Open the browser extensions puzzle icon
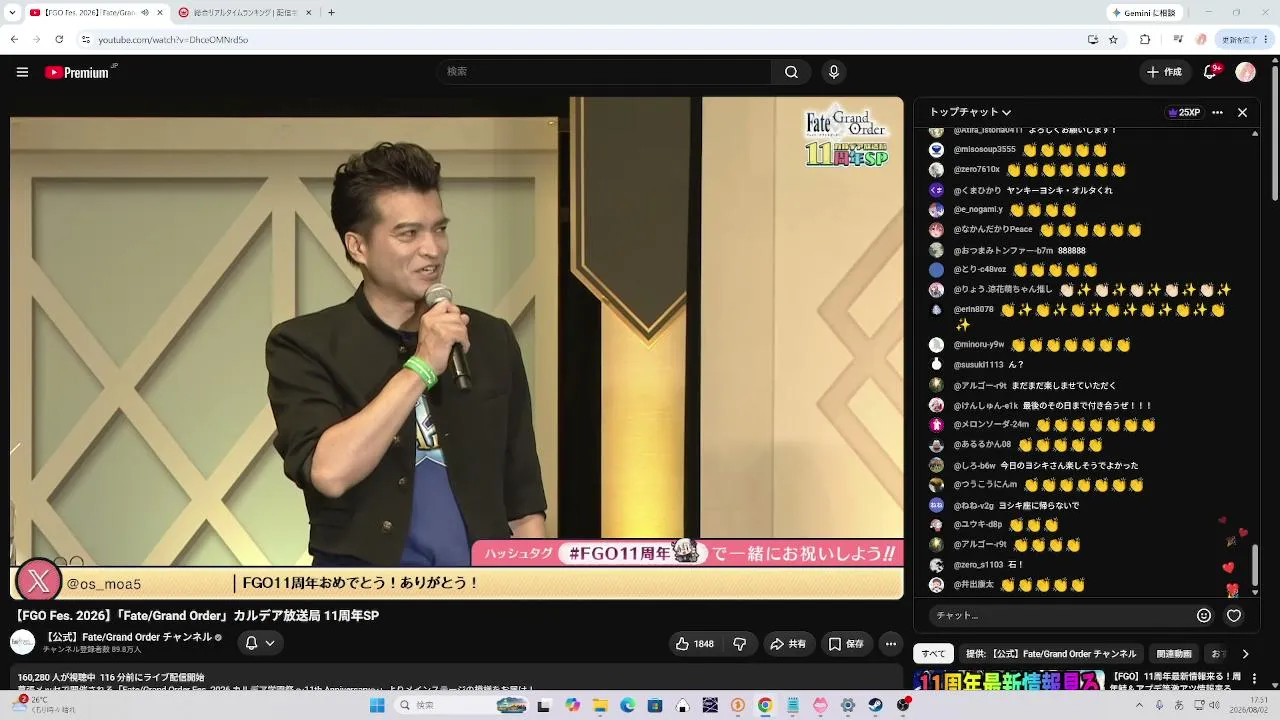 point(1145,40)
